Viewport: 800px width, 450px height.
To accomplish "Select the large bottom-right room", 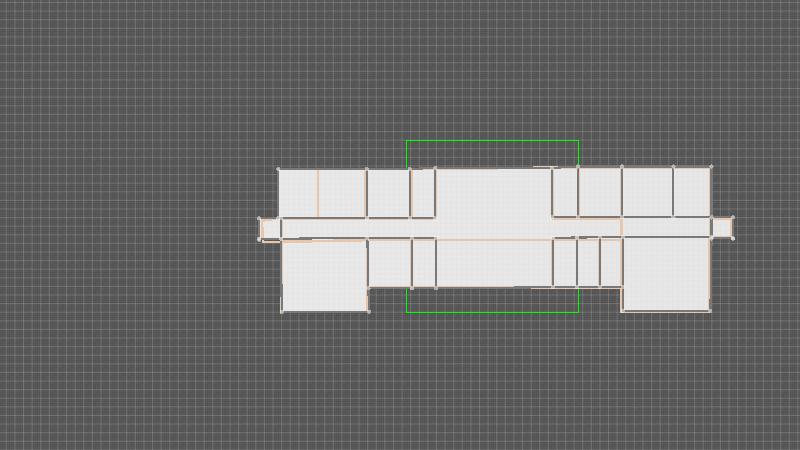I will pos(666,273).
